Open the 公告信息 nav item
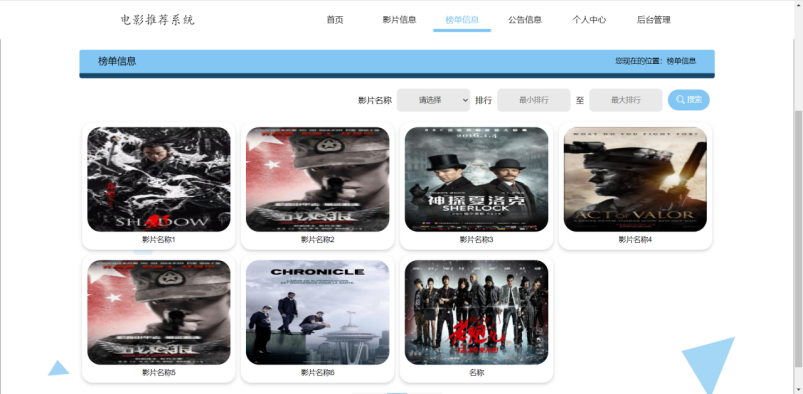The height and width of the screenshot is (394, 803). tap(525, 20)
